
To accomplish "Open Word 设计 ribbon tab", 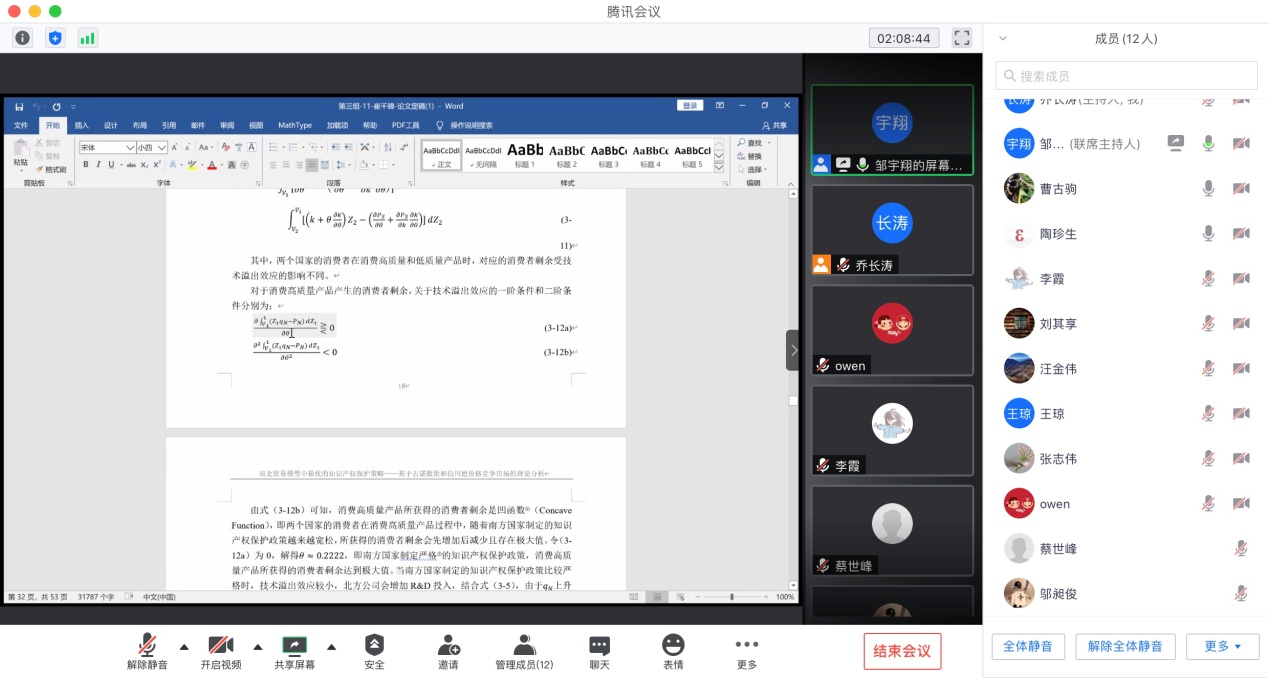I will tap(111, 125).
